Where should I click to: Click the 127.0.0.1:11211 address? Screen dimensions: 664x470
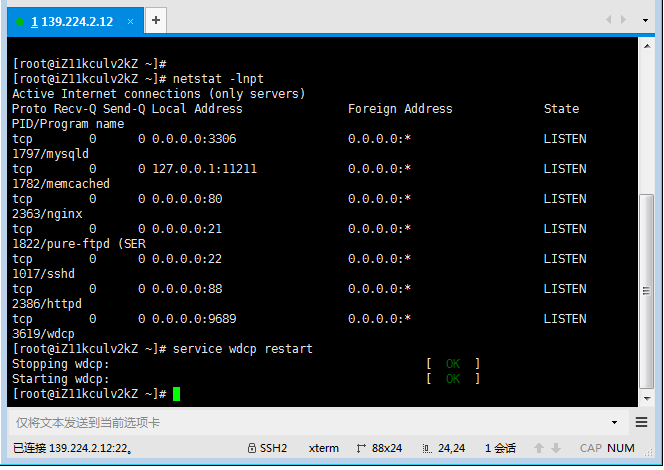point(205,169)
